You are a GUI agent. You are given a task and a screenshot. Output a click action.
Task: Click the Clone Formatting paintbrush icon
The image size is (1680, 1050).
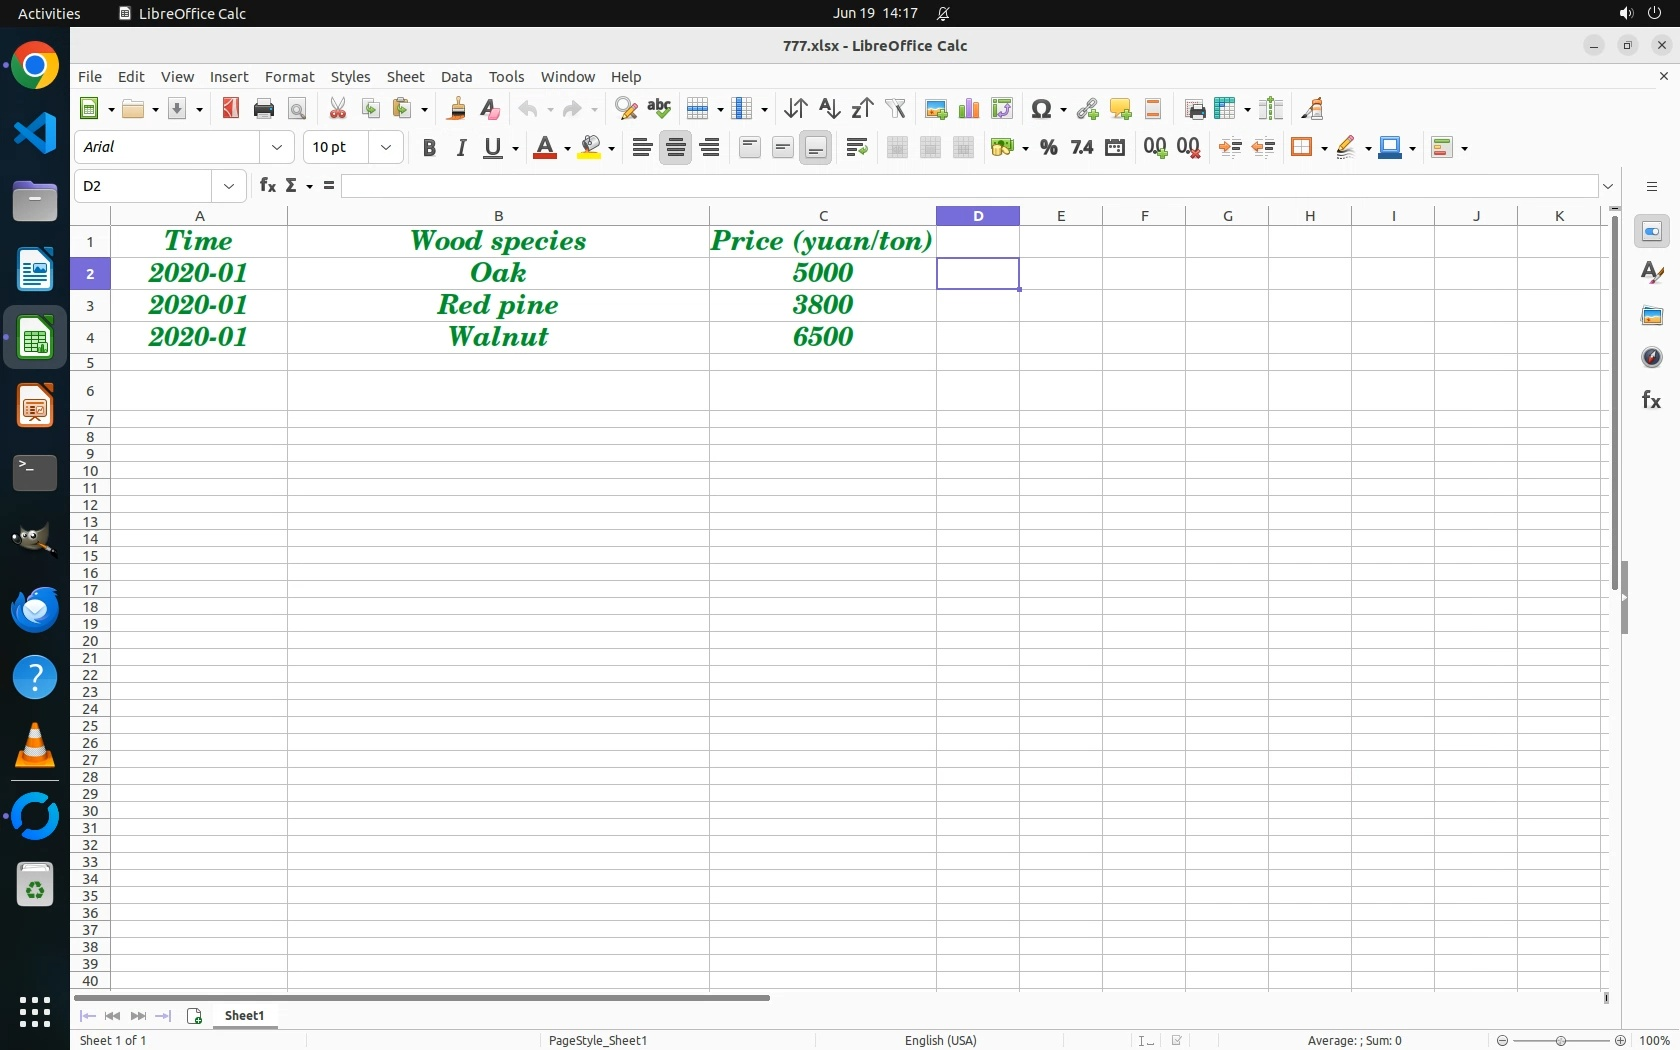click(457, 109)
